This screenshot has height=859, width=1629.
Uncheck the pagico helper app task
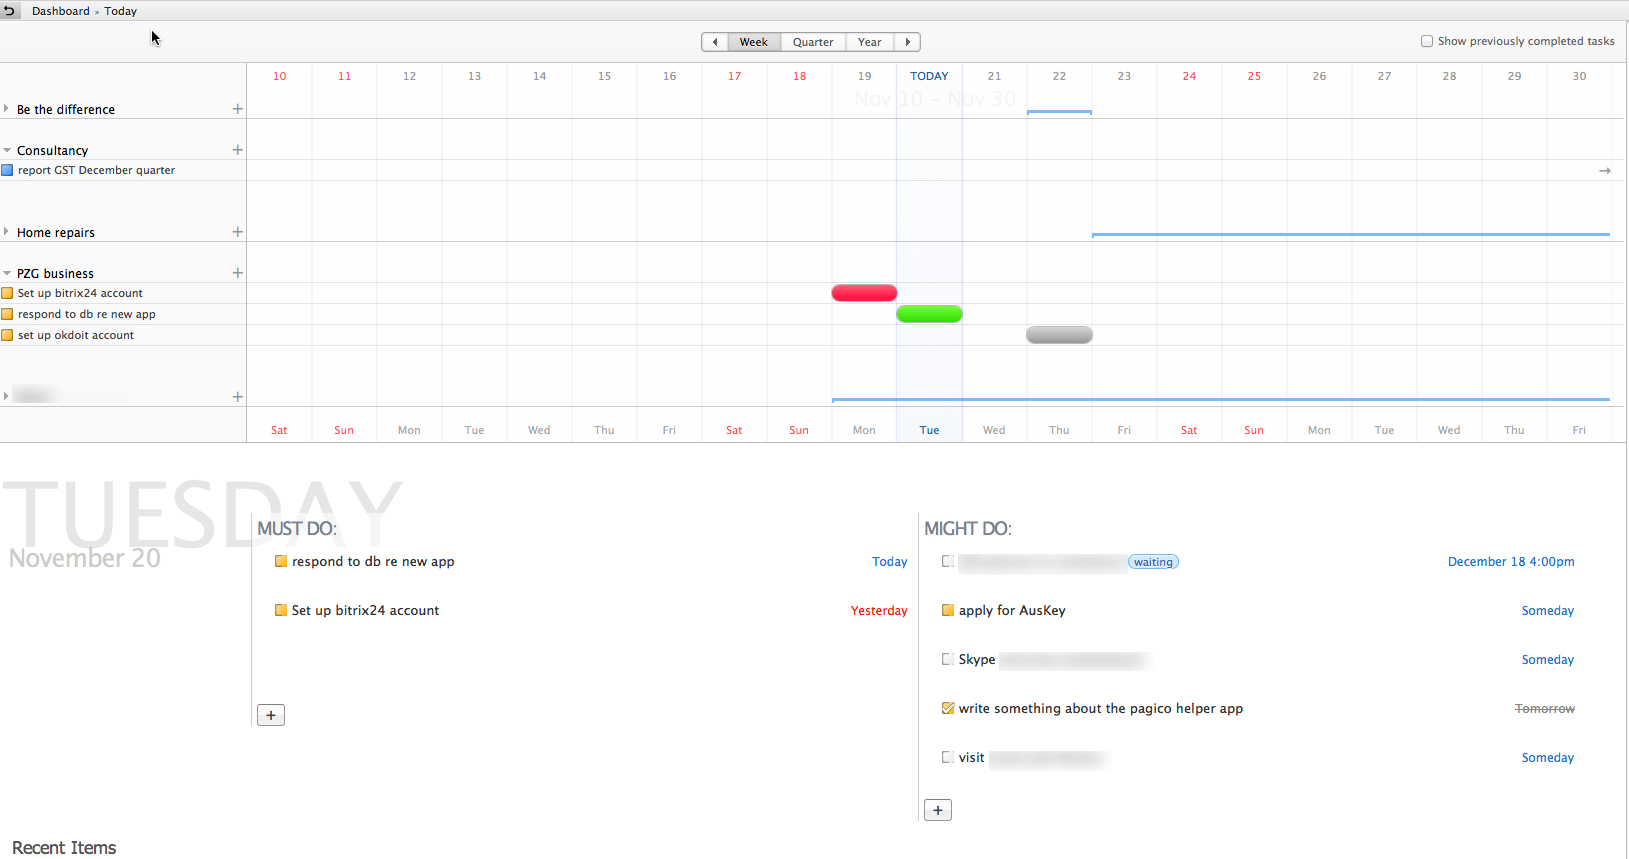(x=948, y=708)
